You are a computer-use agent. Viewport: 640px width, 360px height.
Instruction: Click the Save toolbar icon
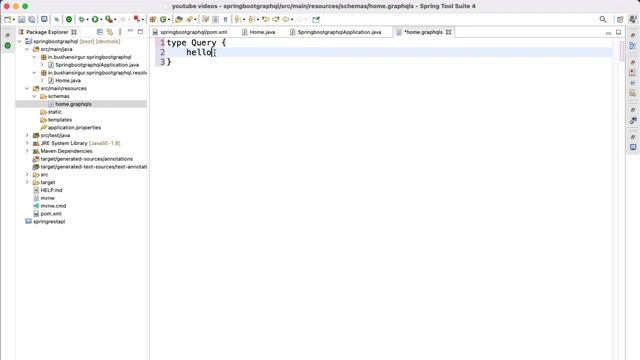pyautogui.click(x=22, y=19)
